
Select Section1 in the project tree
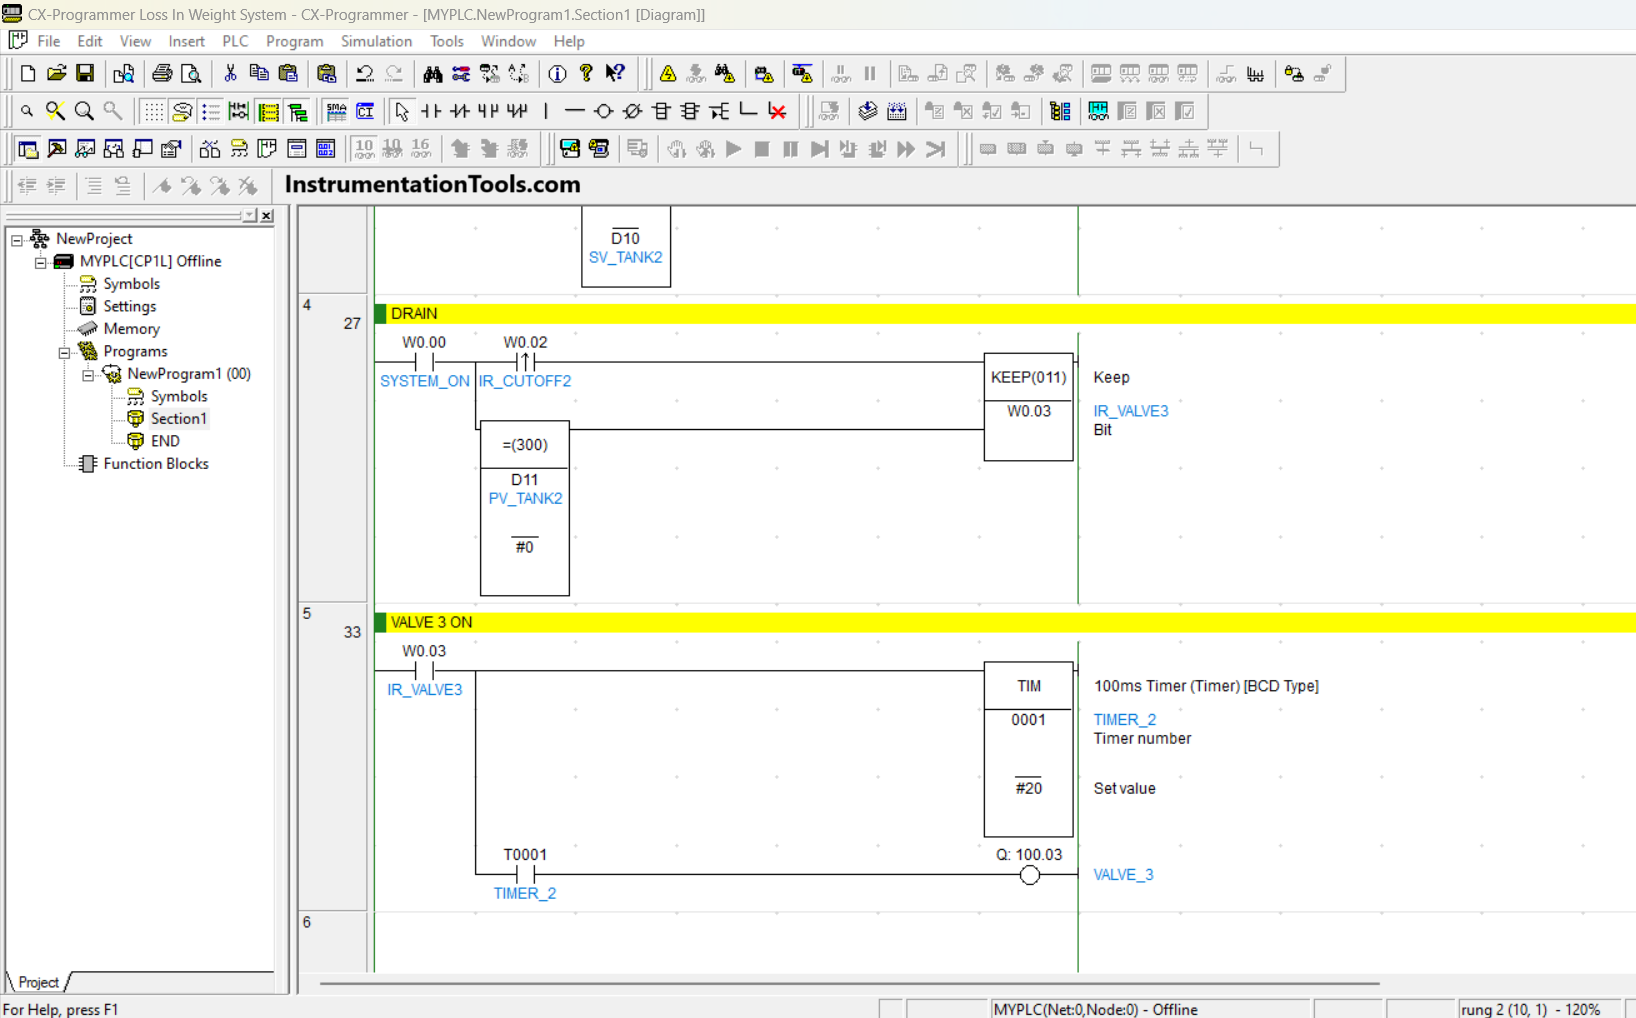[x=178, y=419]
